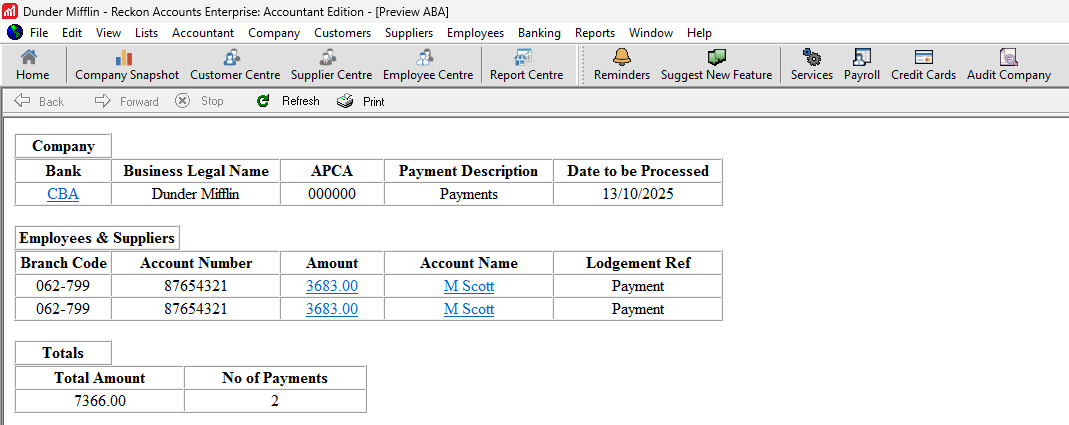Click the Dunder Mifflin legal name cell
Image resolution: width=1069 pixels, height=425 pixels.
click(196, 194)
